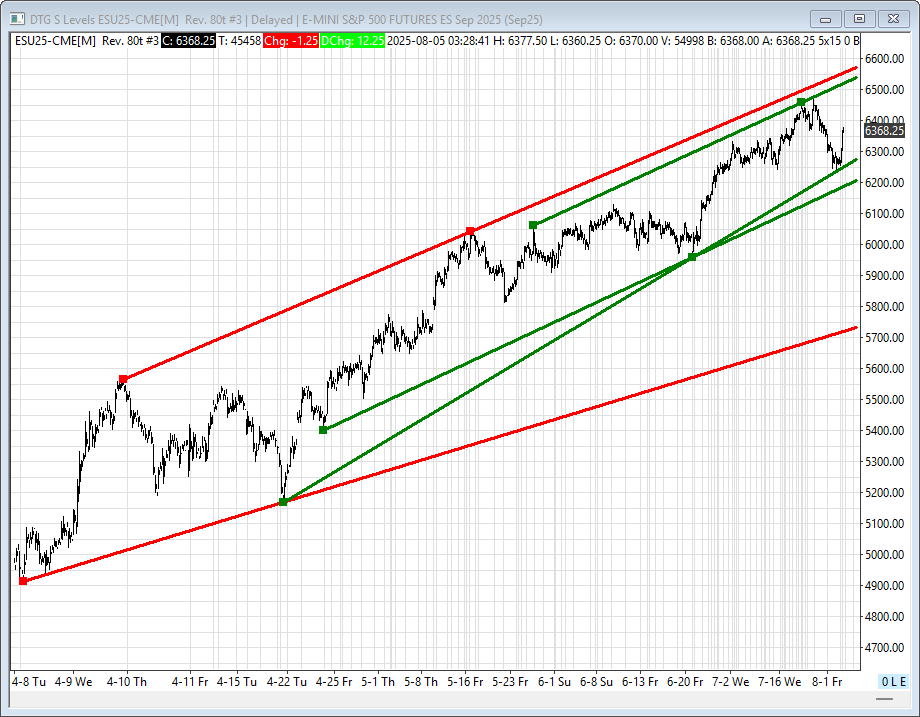Click the 0 L E indicator box
Screen dimensions: 920x717
click(894, 681)
